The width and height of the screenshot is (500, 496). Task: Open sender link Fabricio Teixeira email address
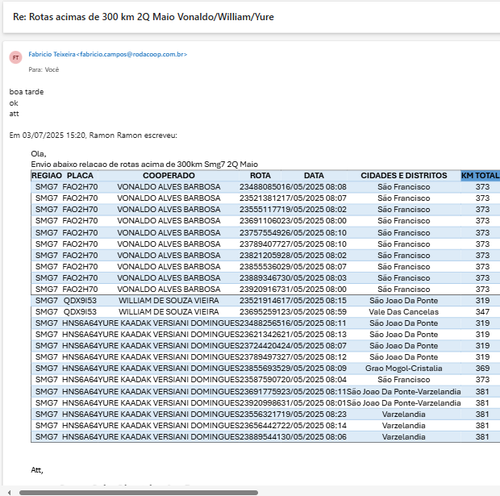pos(108,54)
